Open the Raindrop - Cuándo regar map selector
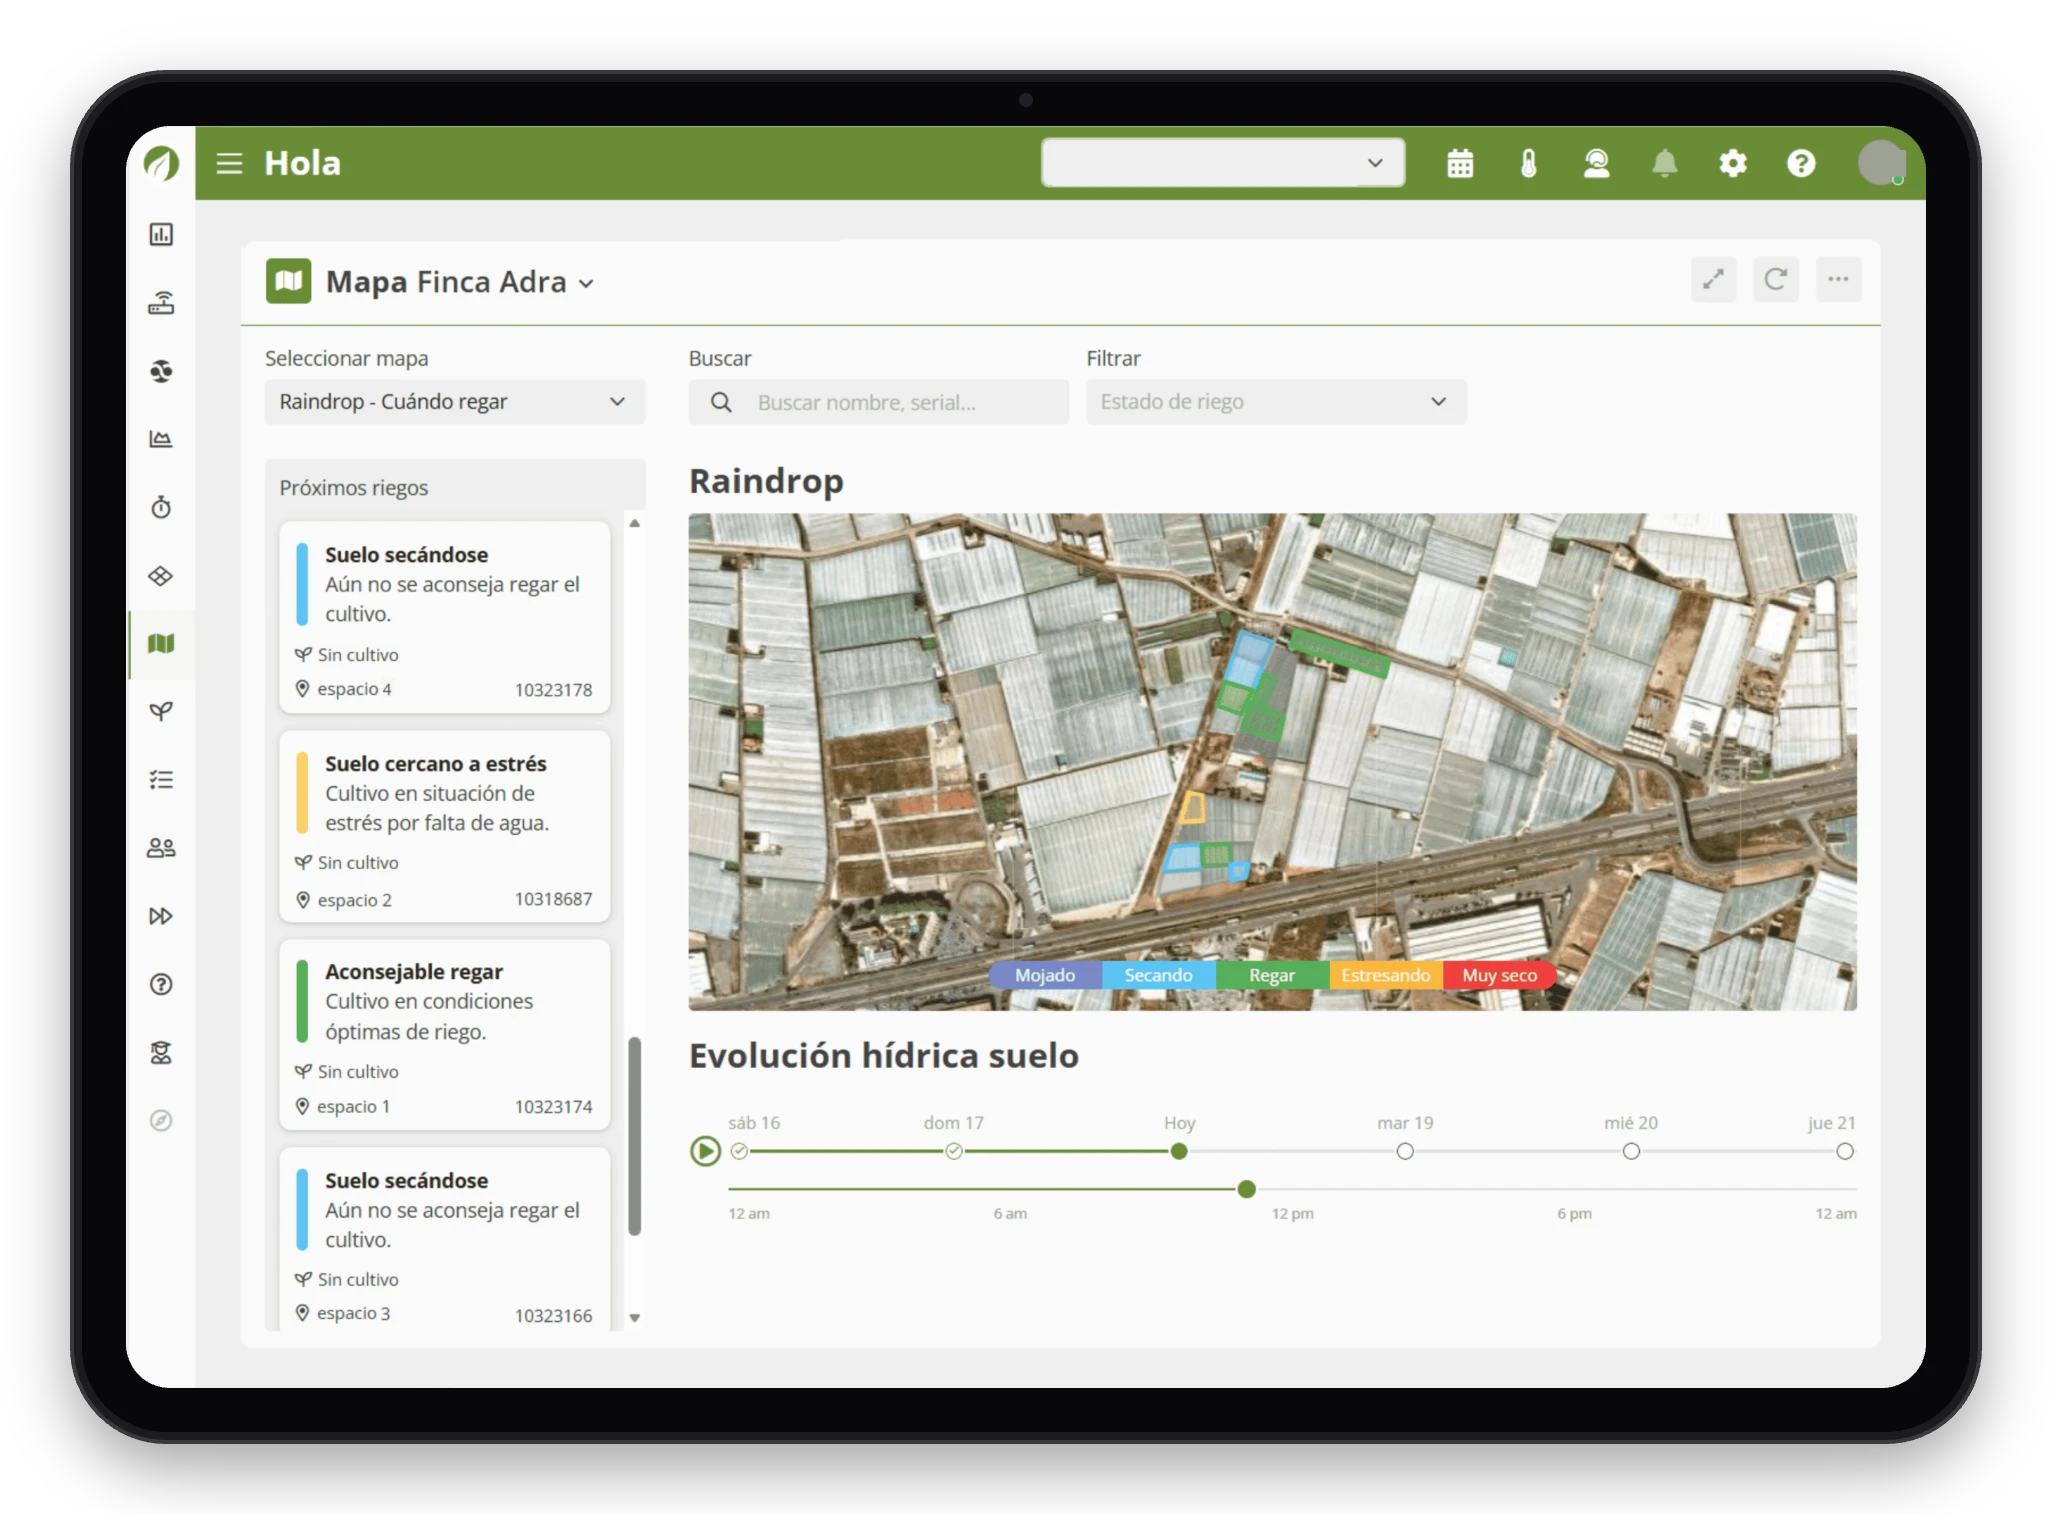This screenshot has height=1514, width=2052. pos(455,402)
